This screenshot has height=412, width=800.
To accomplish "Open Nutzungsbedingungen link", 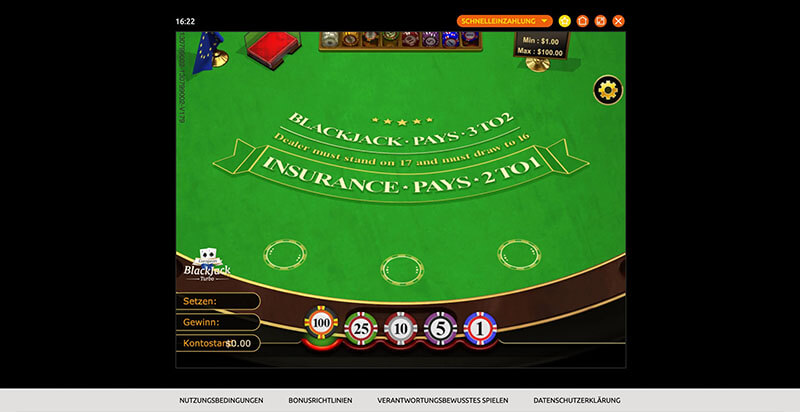I will click(x=221, y=400).
